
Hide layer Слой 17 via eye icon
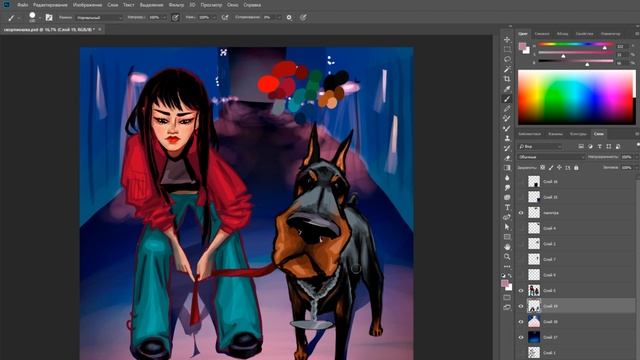521,337
